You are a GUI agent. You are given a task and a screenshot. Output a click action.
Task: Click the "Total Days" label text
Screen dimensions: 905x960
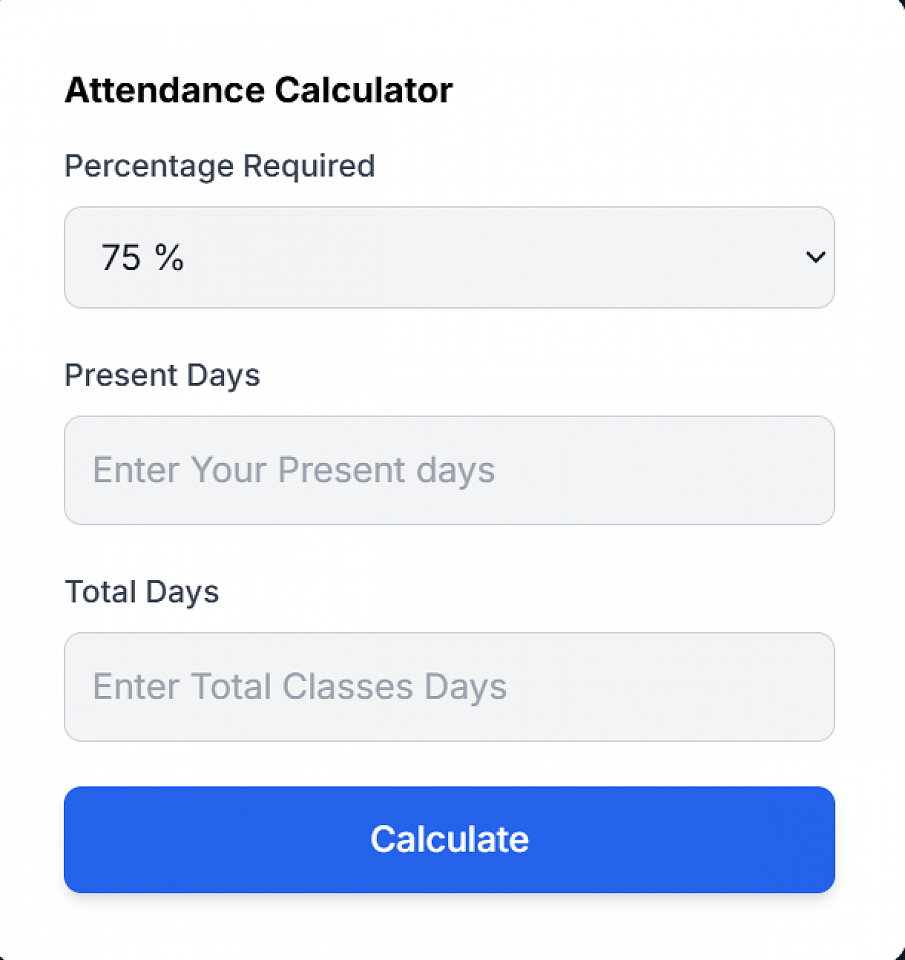(142, 592)
